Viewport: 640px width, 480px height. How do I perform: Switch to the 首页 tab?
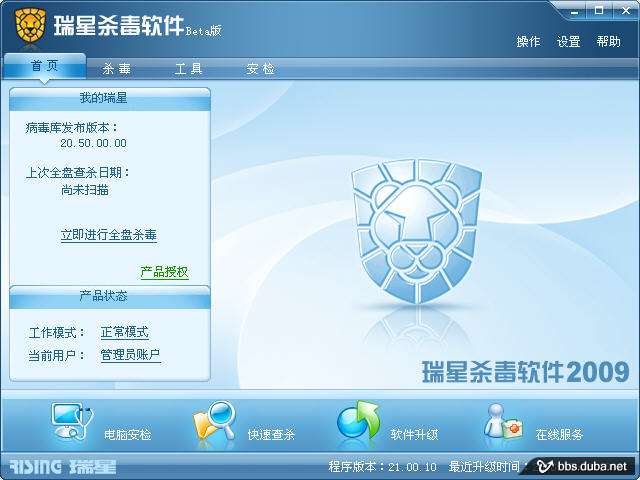44,65
